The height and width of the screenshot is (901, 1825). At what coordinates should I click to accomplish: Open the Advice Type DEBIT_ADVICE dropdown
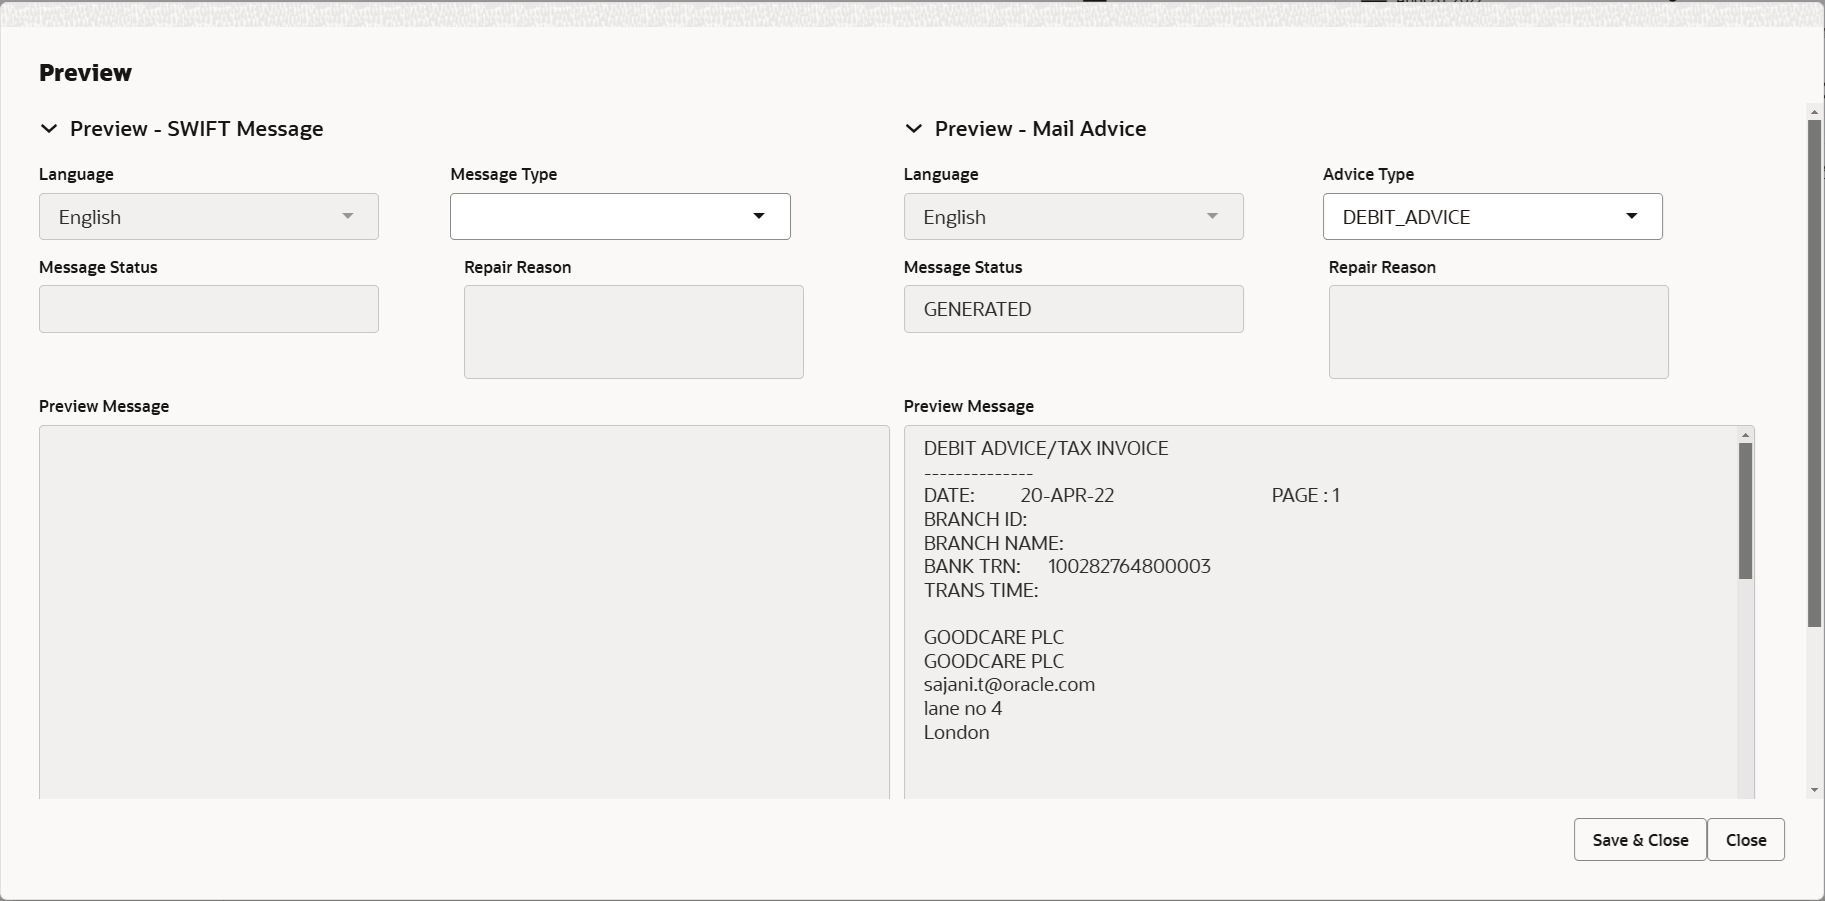1493,217
